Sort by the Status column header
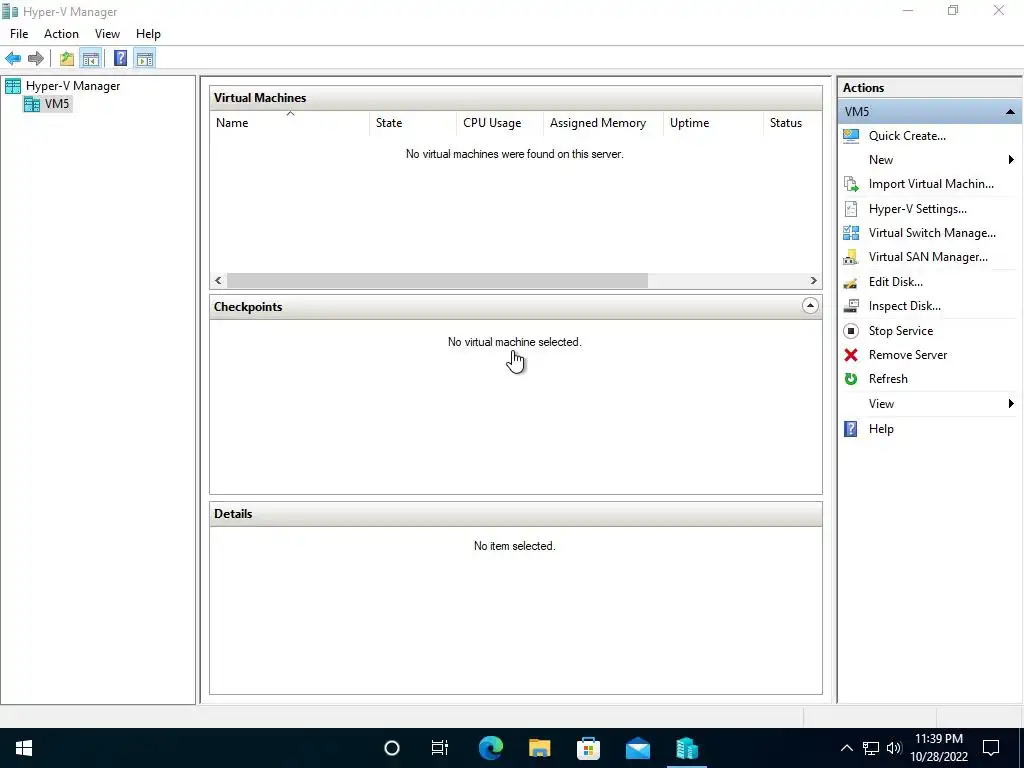This screenshot has height=768, width=1024. coord(792,123)
